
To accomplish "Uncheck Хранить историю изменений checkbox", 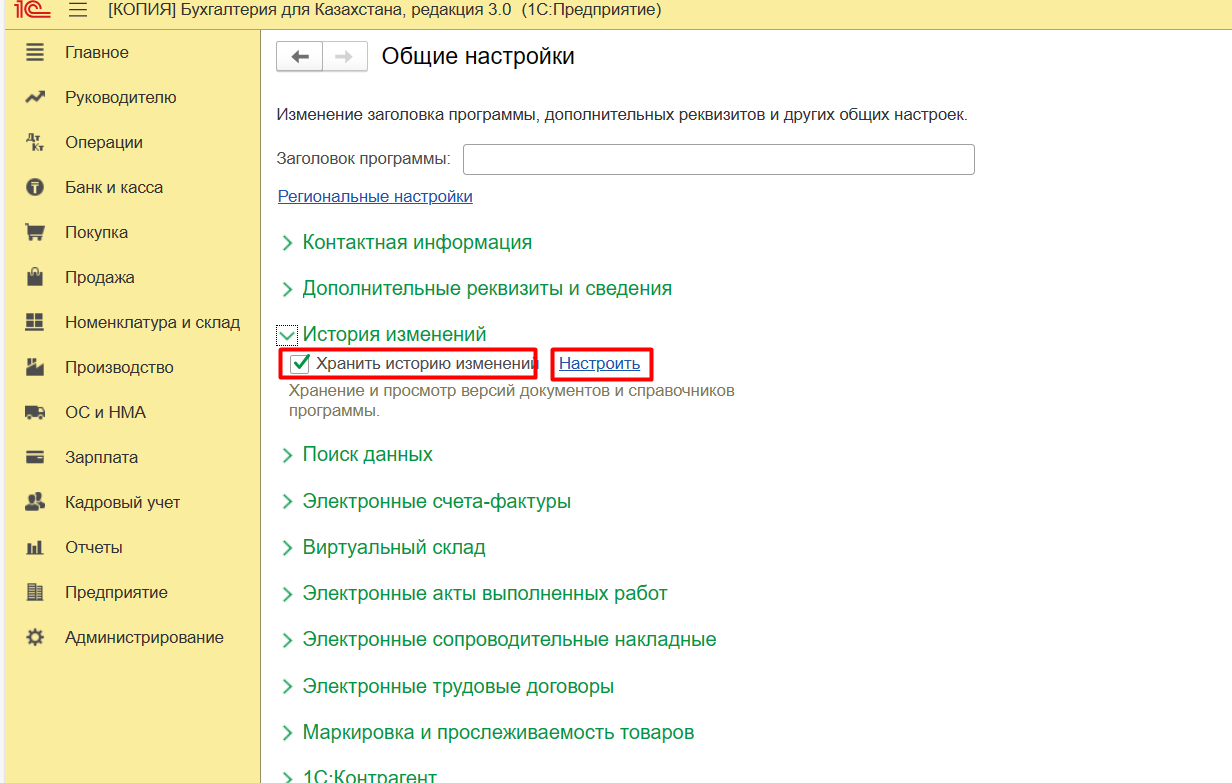I will 299,363.
